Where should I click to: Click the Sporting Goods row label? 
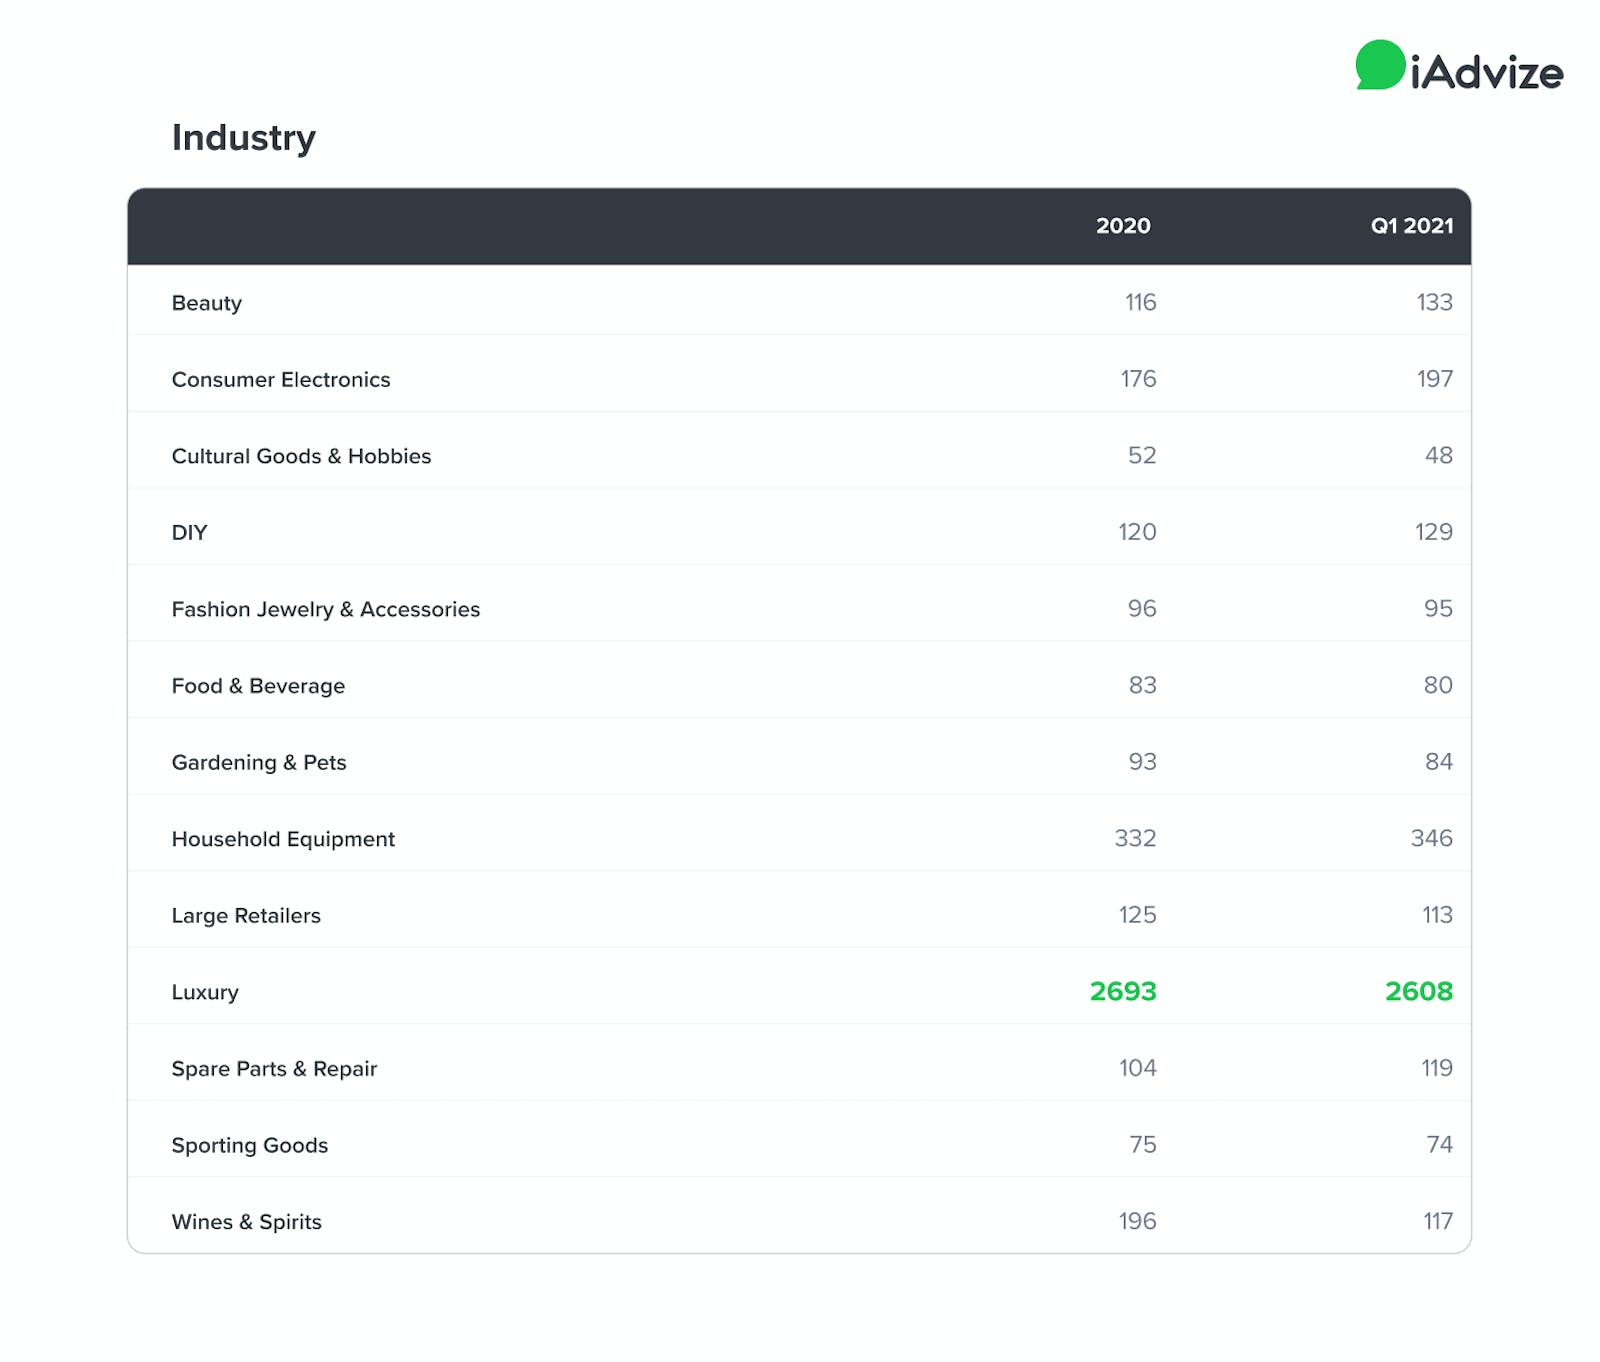(x=249, y=1145)
